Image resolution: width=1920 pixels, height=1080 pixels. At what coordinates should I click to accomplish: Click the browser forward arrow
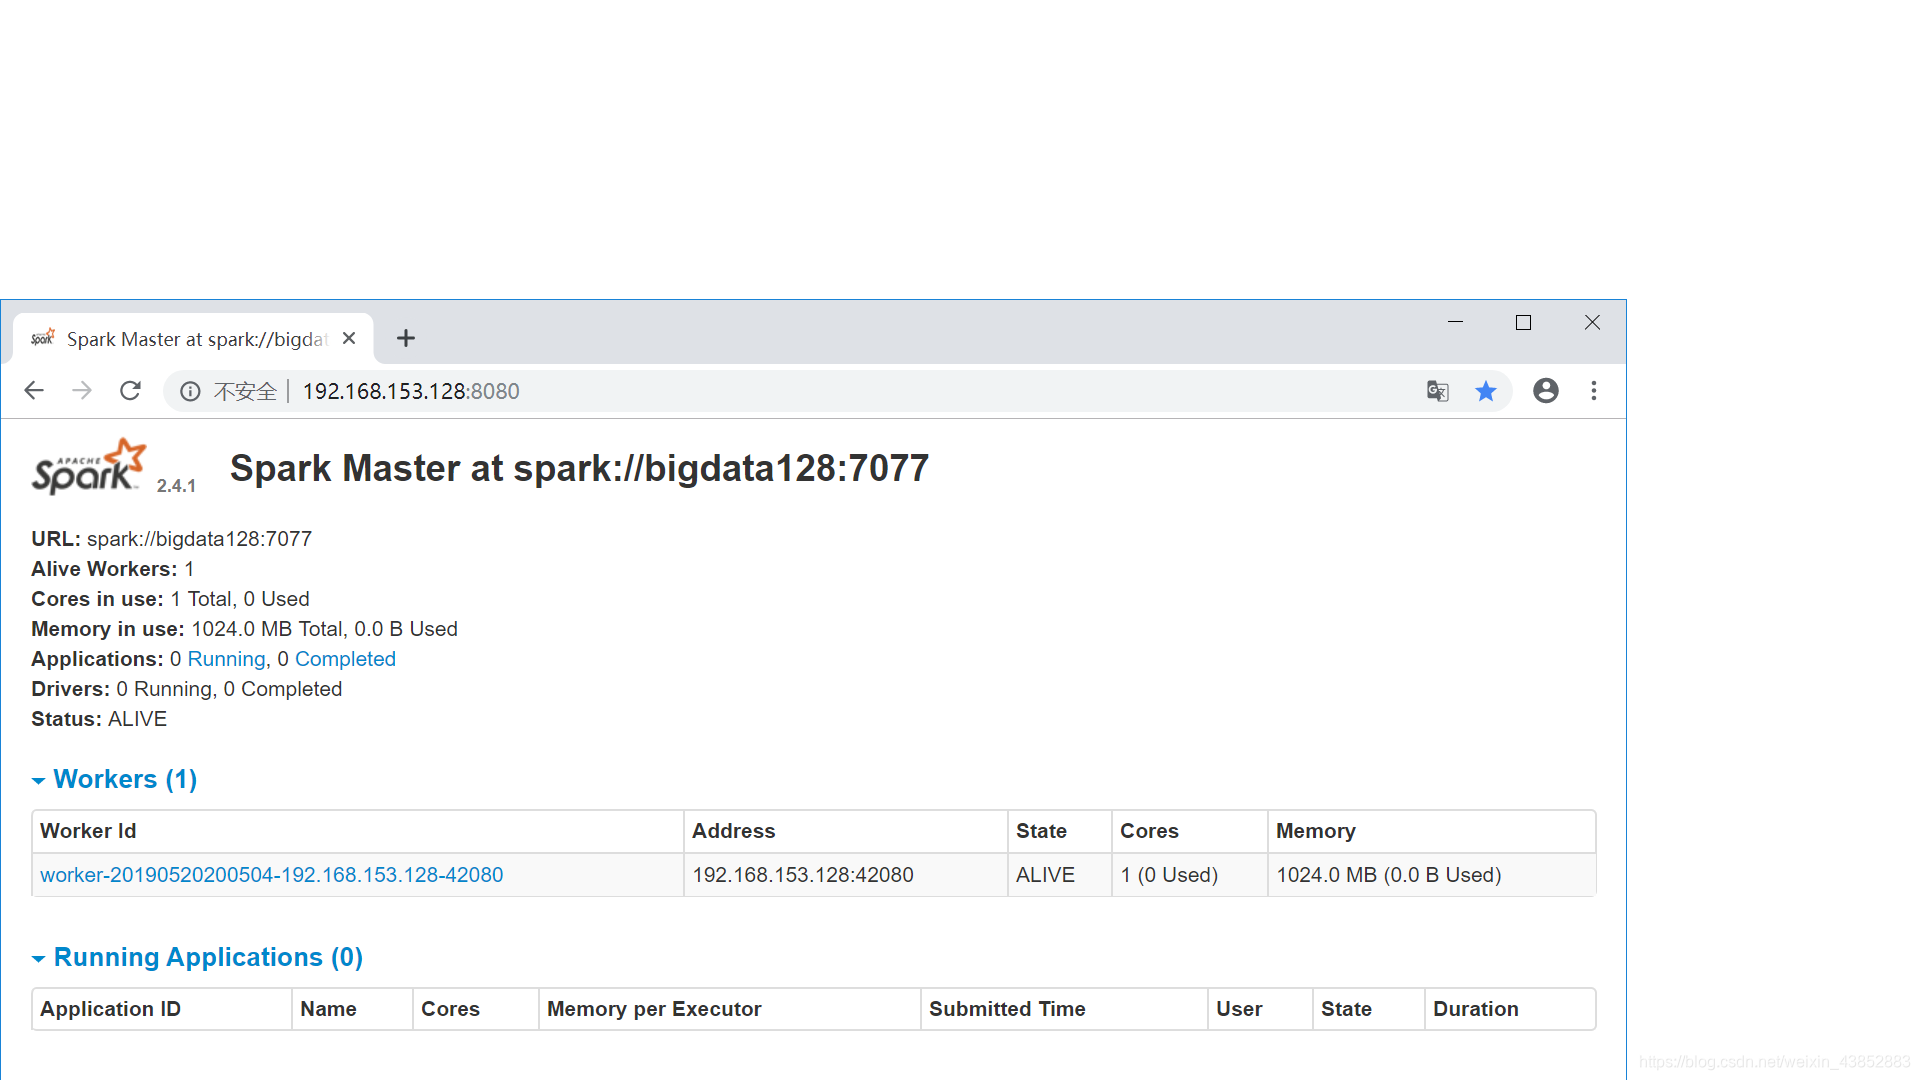click(82, 391)
